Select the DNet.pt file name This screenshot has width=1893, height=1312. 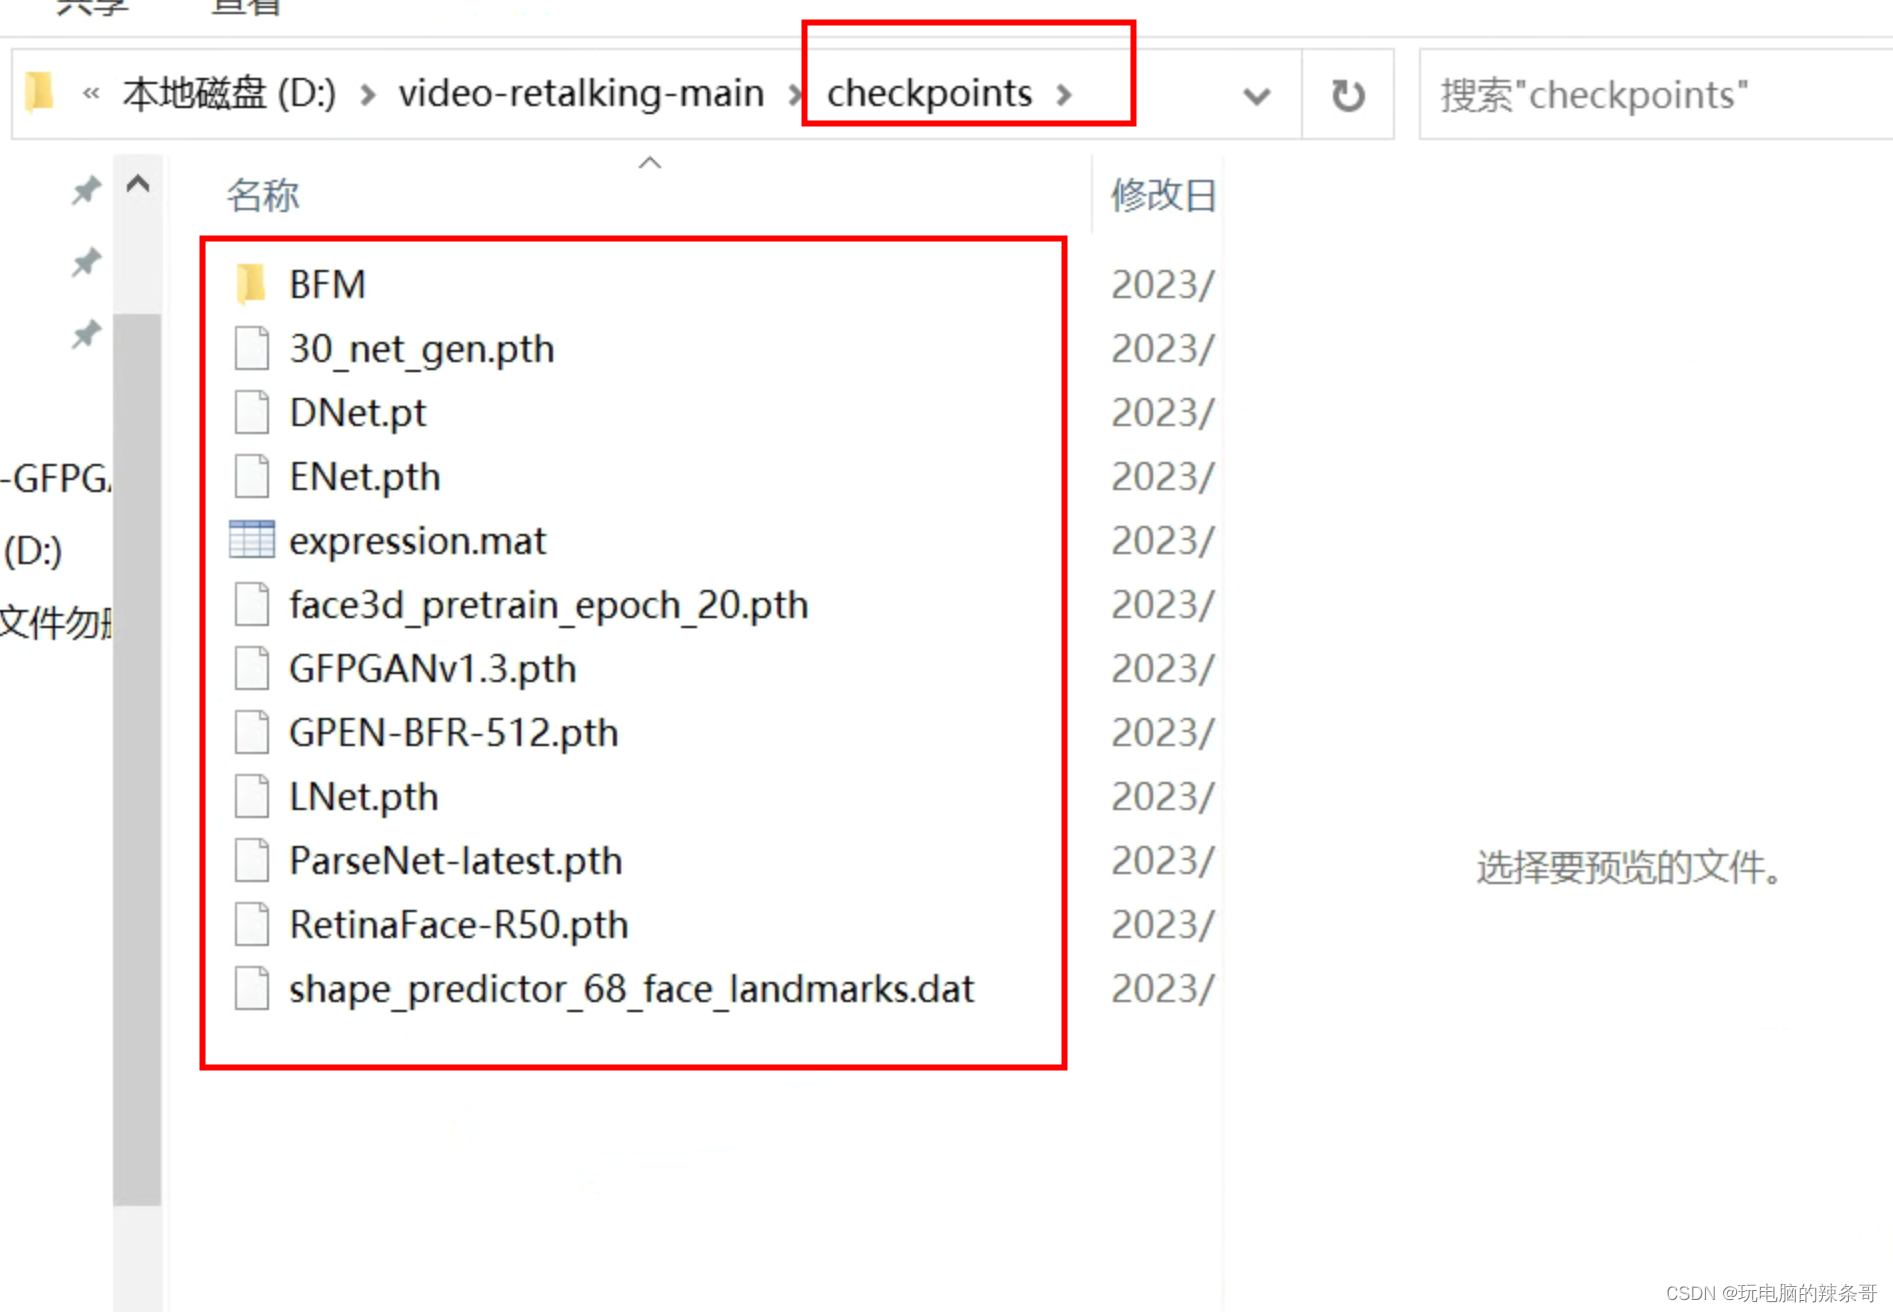(357, 412)
